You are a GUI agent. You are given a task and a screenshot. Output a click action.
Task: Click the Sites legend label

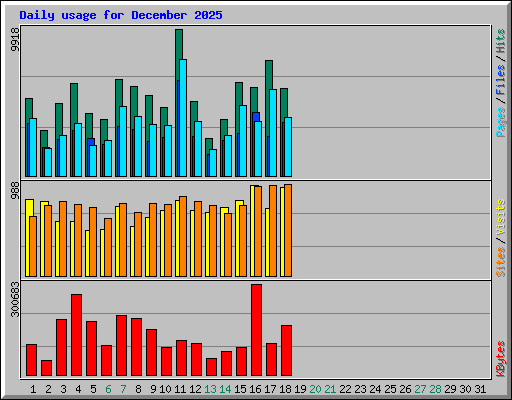click(500, 262)
